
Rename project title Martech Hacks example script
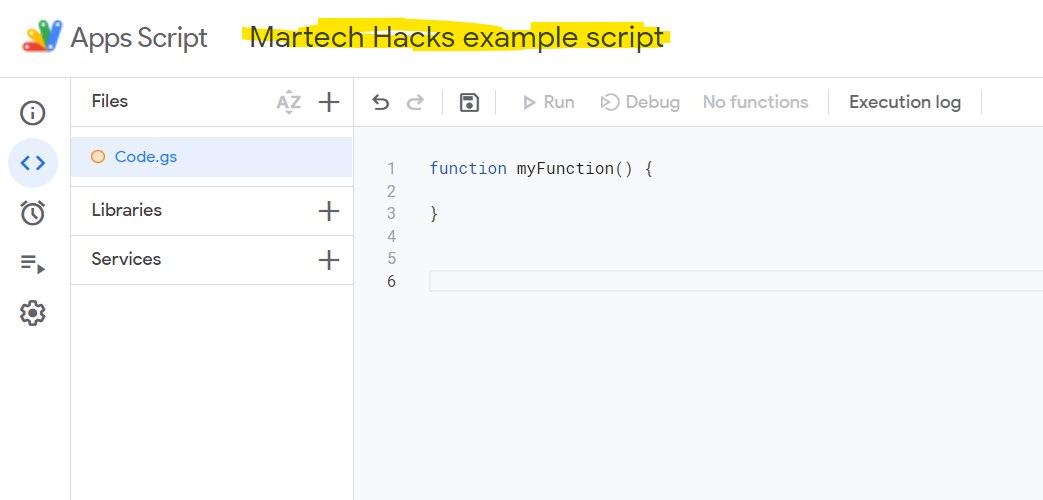click(457, 37)
